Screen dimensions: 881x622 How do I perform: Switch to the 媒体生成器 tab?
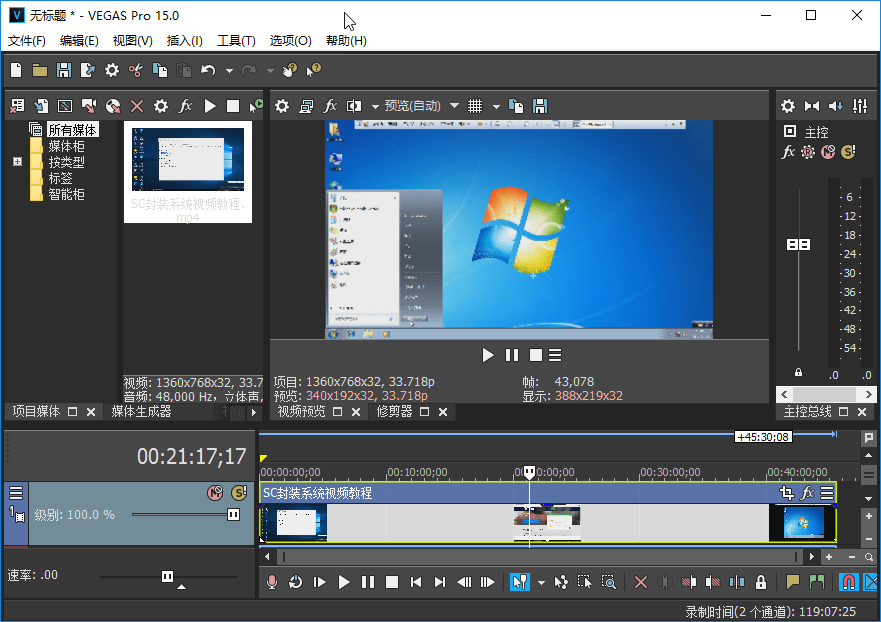[141, 411]
